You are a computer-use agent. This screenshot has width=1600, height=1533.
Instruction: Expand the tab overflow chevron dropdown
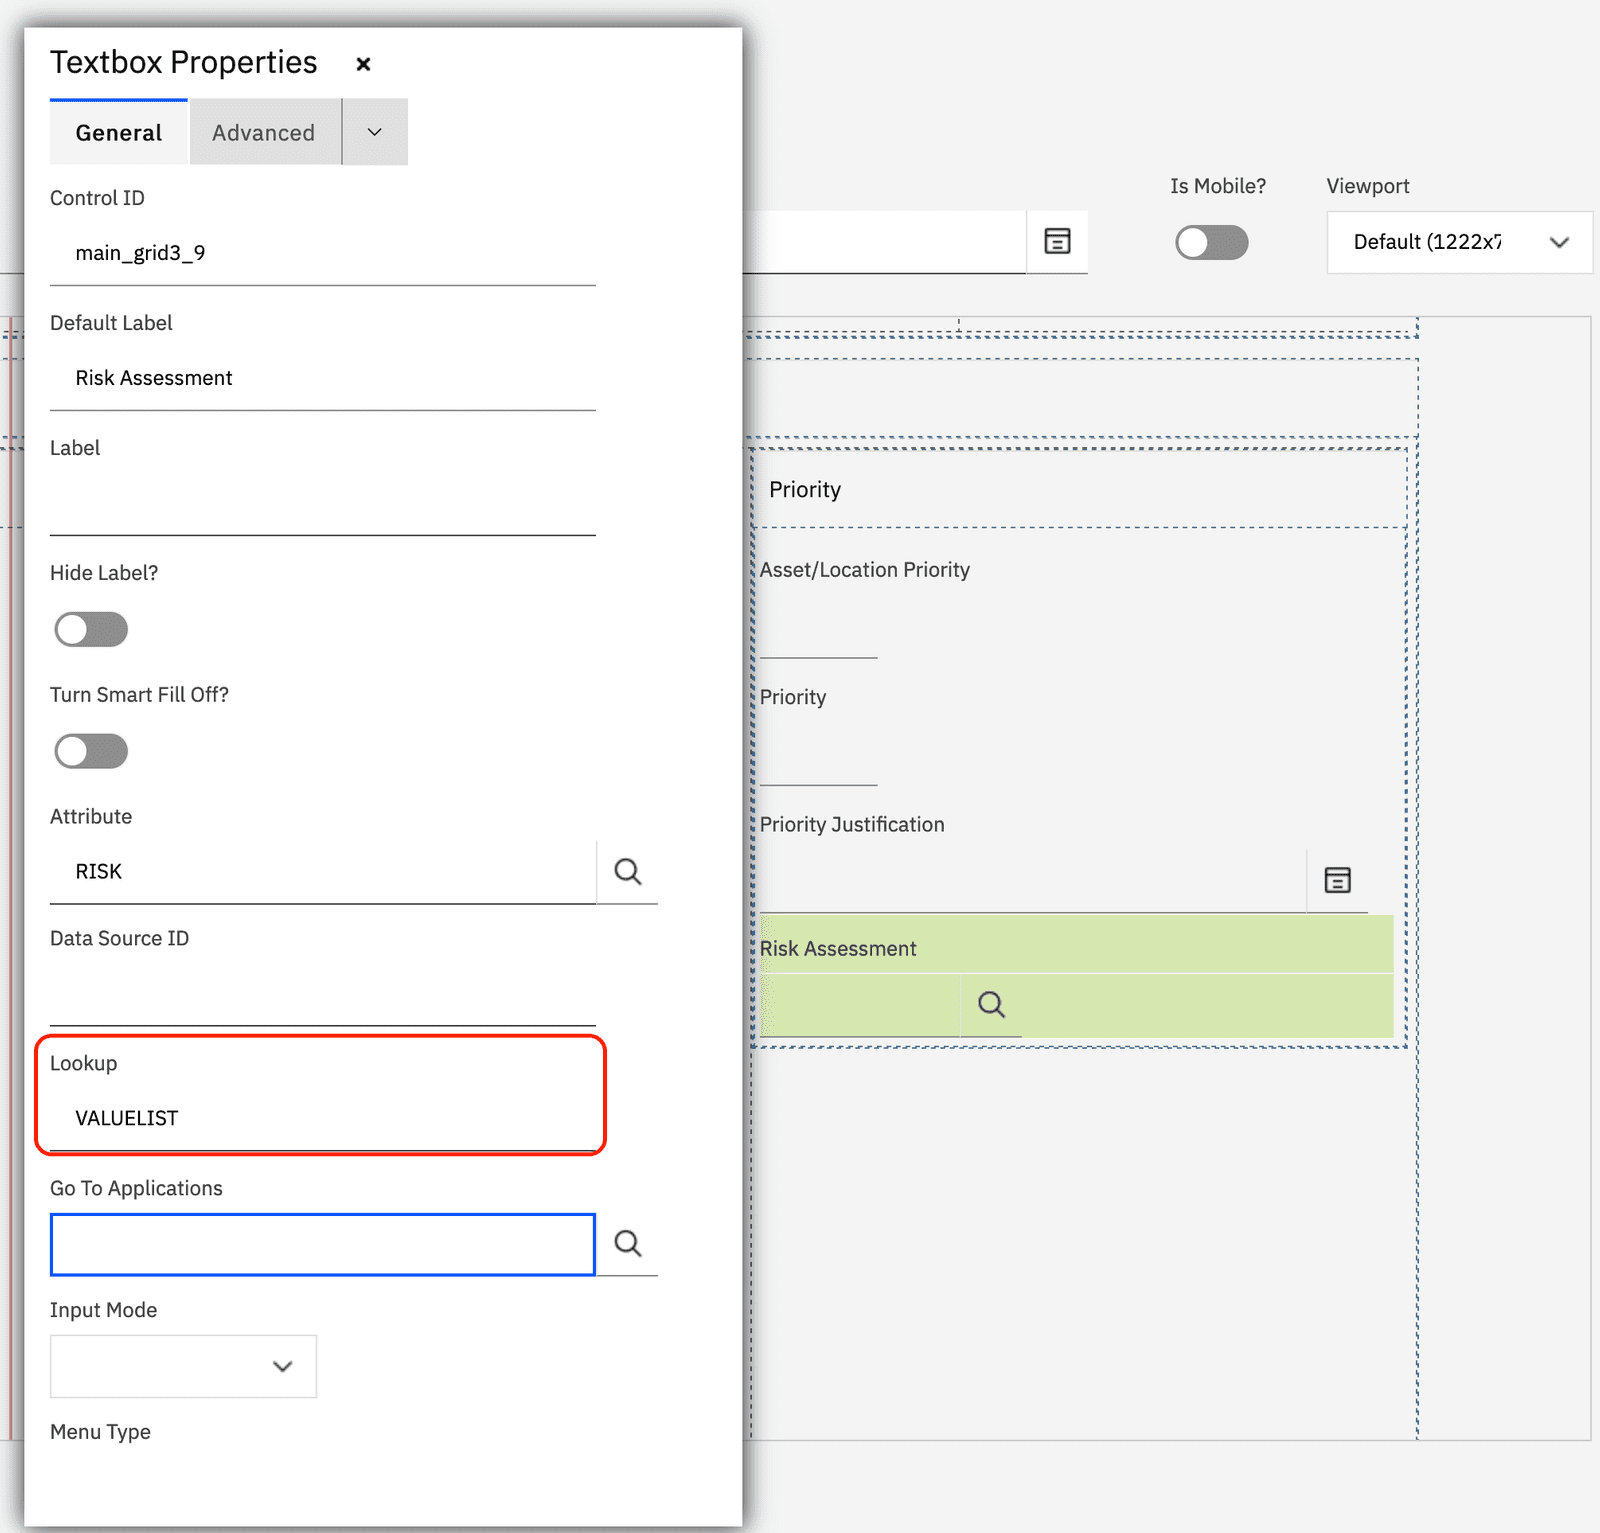coord(375,132)
